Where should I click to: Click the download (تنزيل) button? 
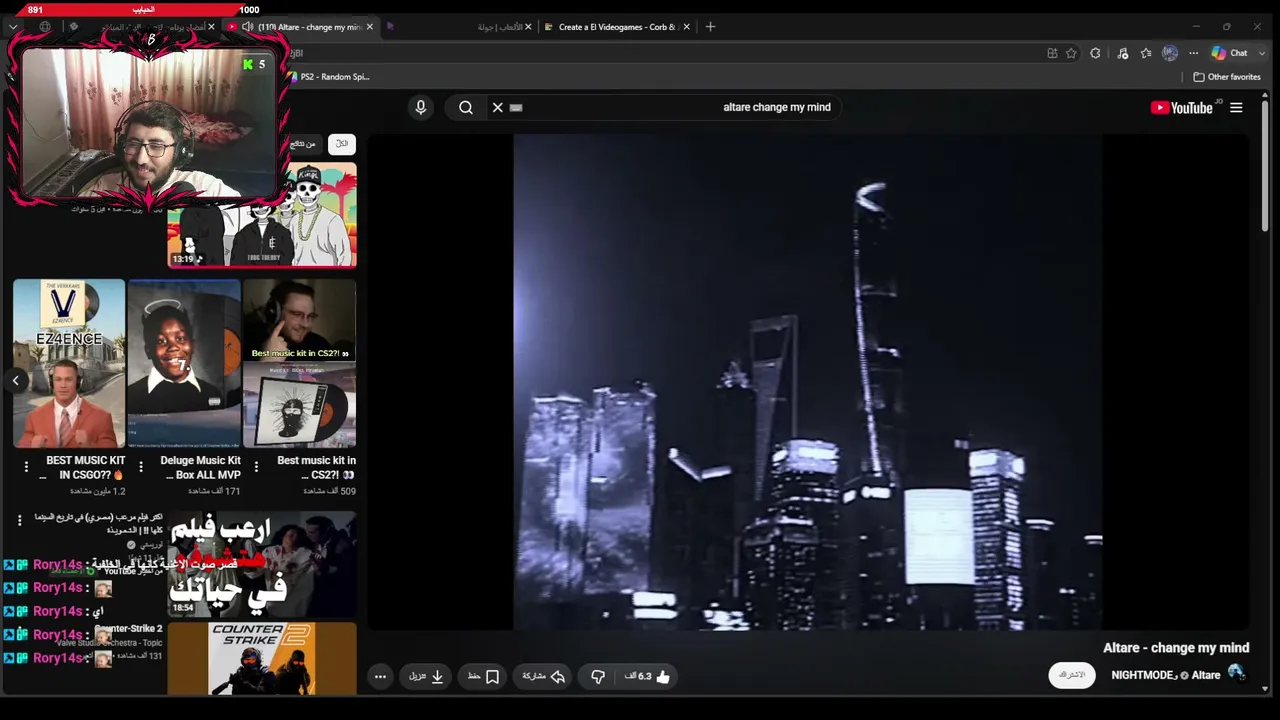pos(427,676)
